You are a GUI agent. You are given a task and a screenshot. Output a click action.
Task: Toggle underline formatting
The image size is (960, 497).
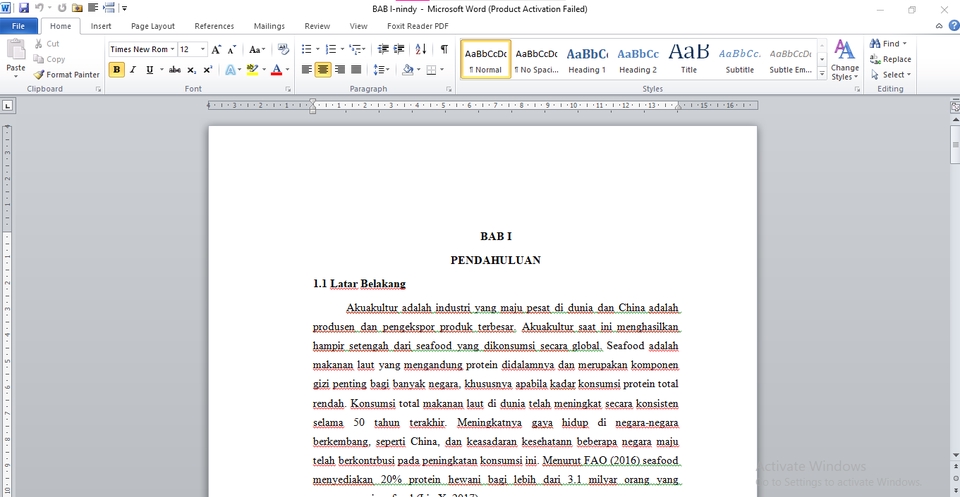coord(149,70)
